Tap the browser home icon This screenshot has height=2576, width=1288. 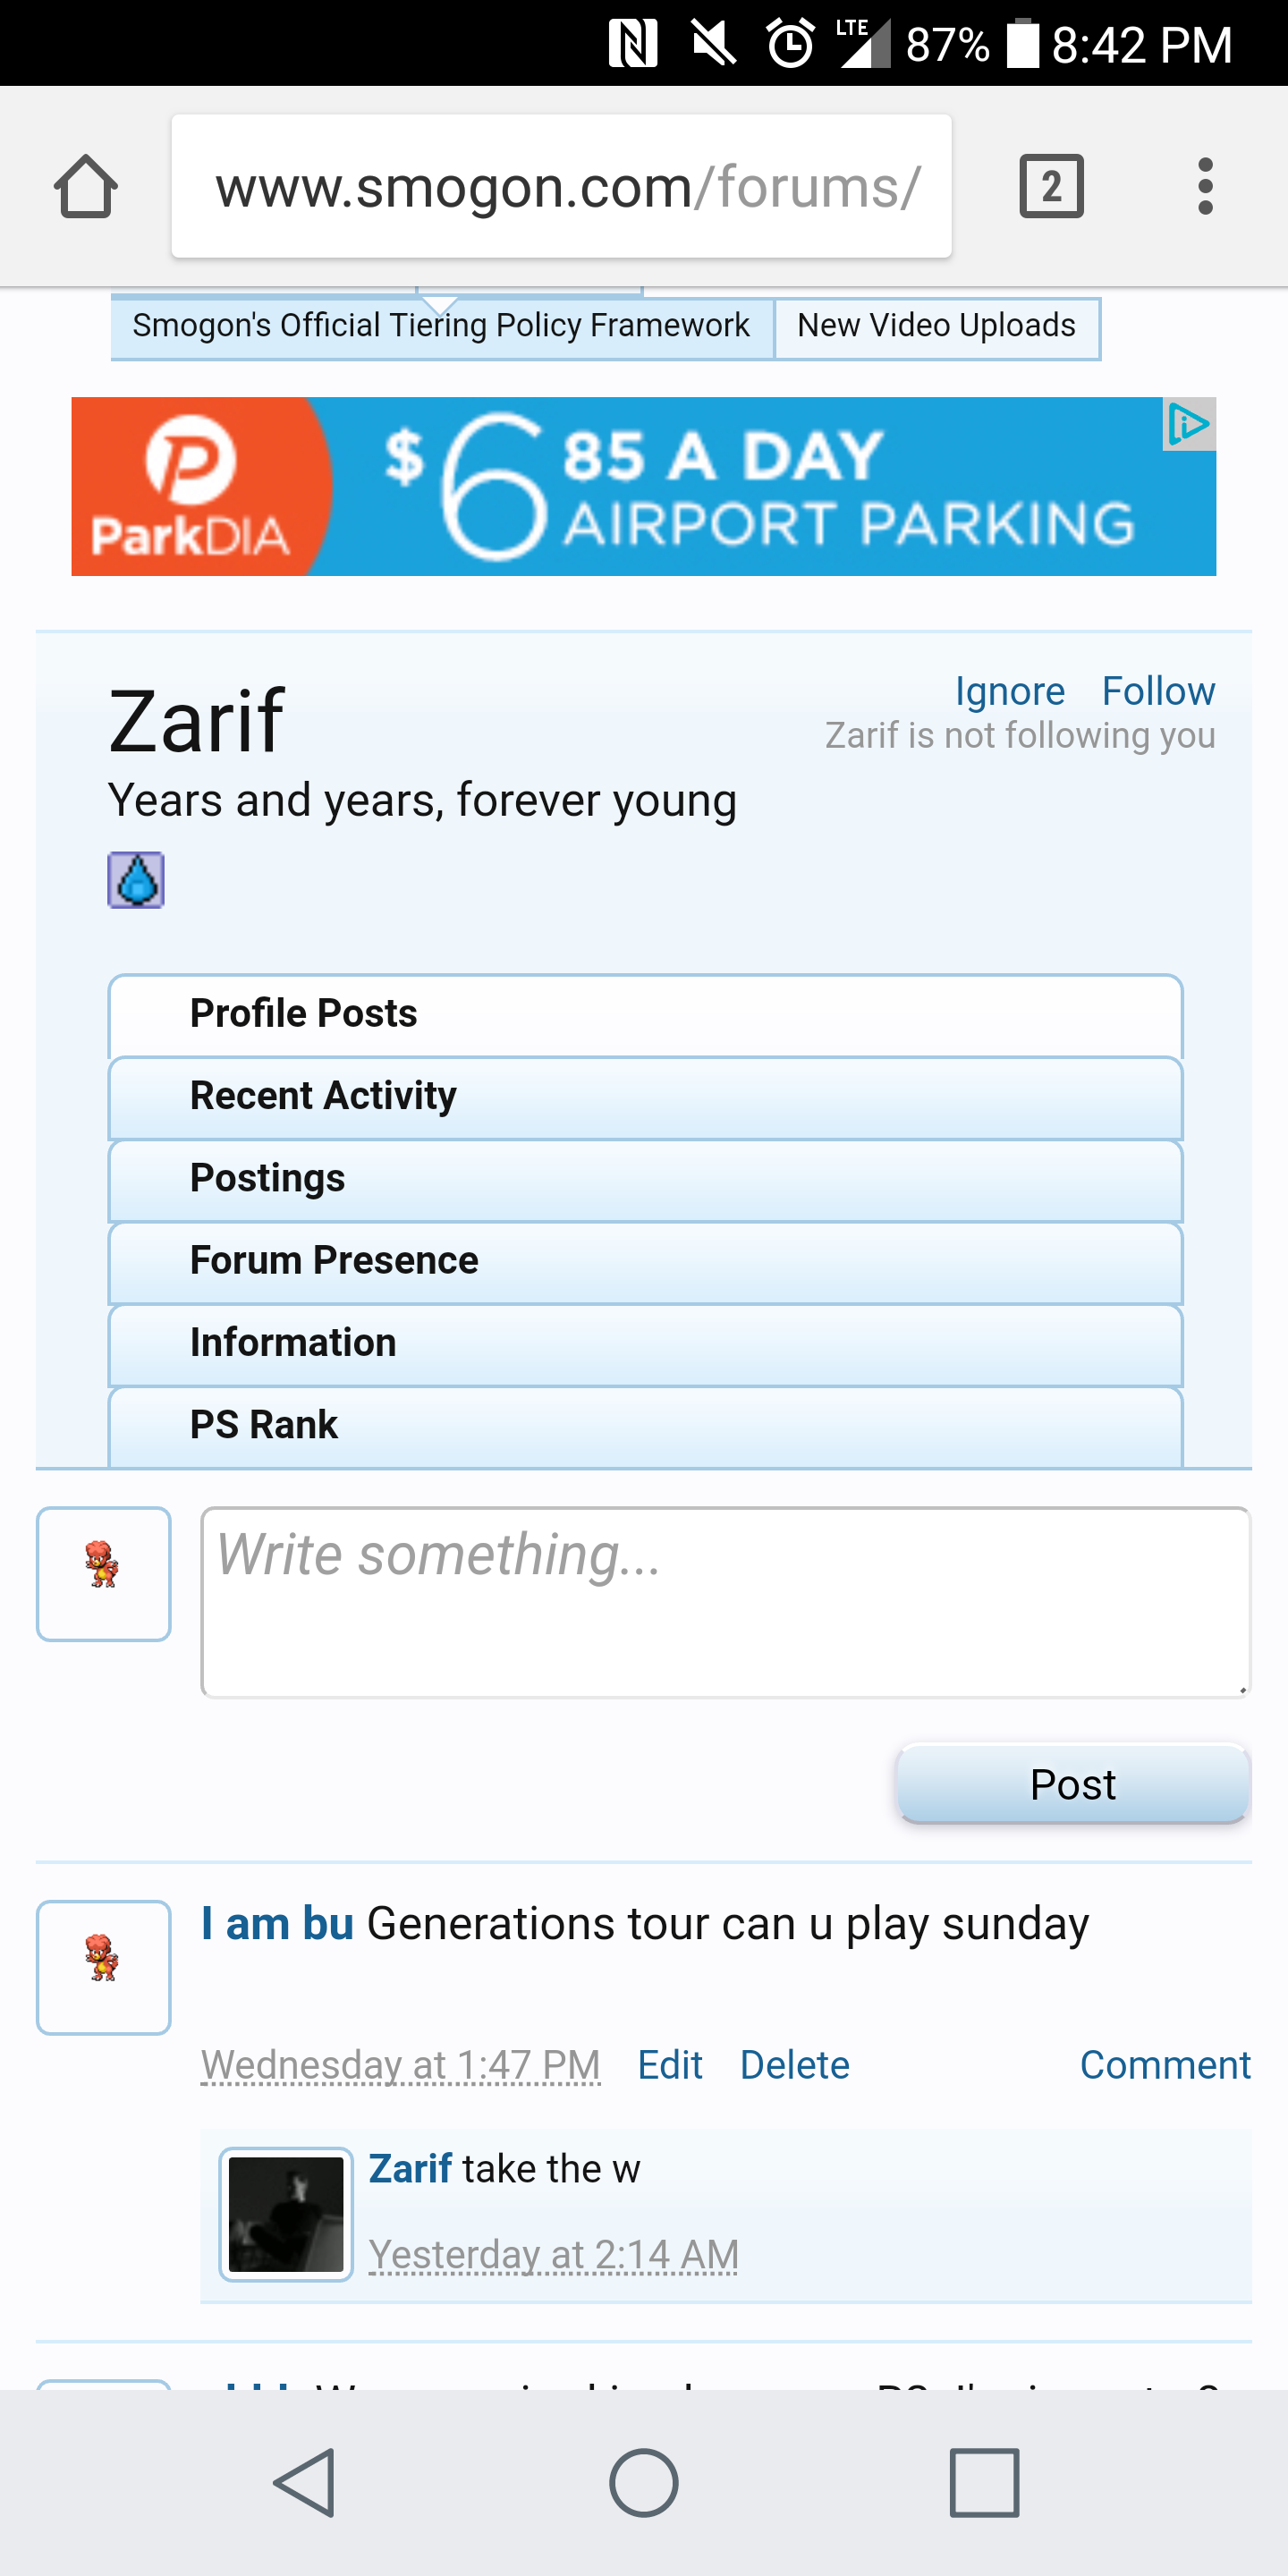pyautogui.click(x=86, y=186)
